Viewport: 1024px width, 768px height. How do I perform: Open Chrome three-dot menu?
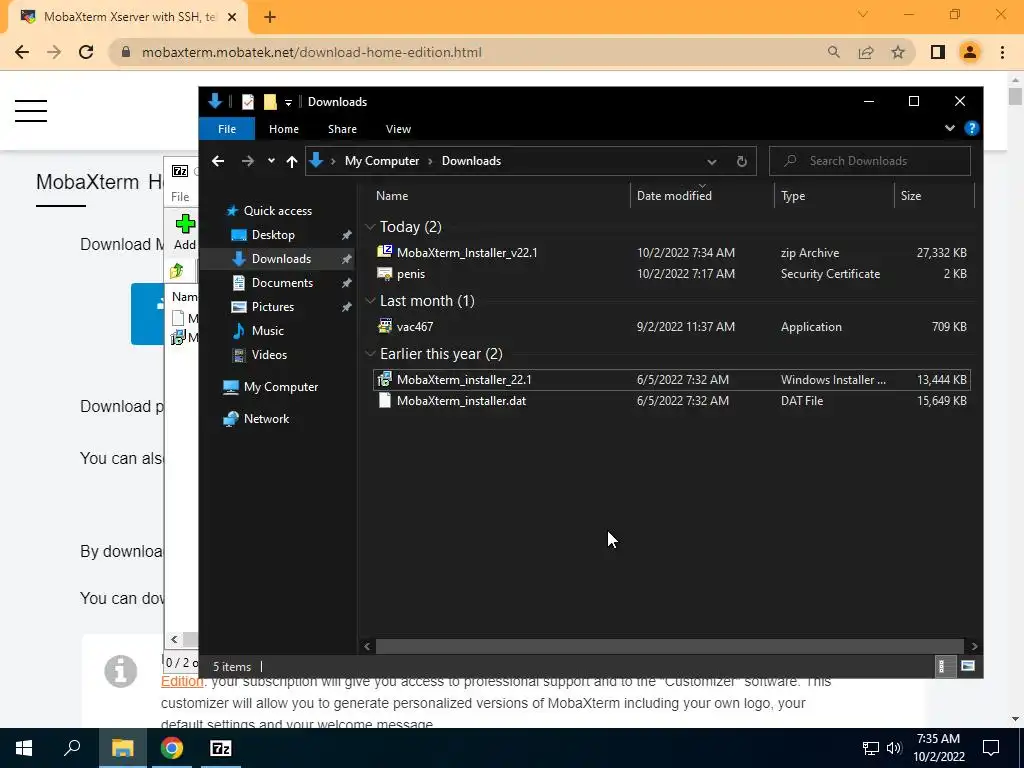pos(1002,52)
